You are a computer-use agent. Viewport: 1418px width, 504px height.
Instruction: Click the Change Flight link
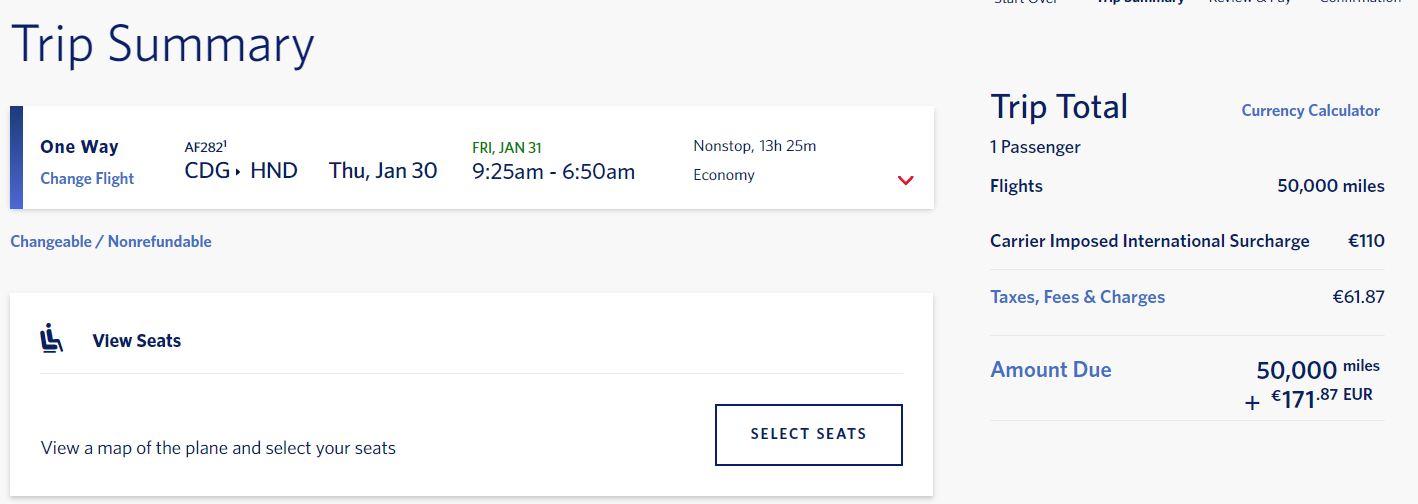click(x=87, y=179)
